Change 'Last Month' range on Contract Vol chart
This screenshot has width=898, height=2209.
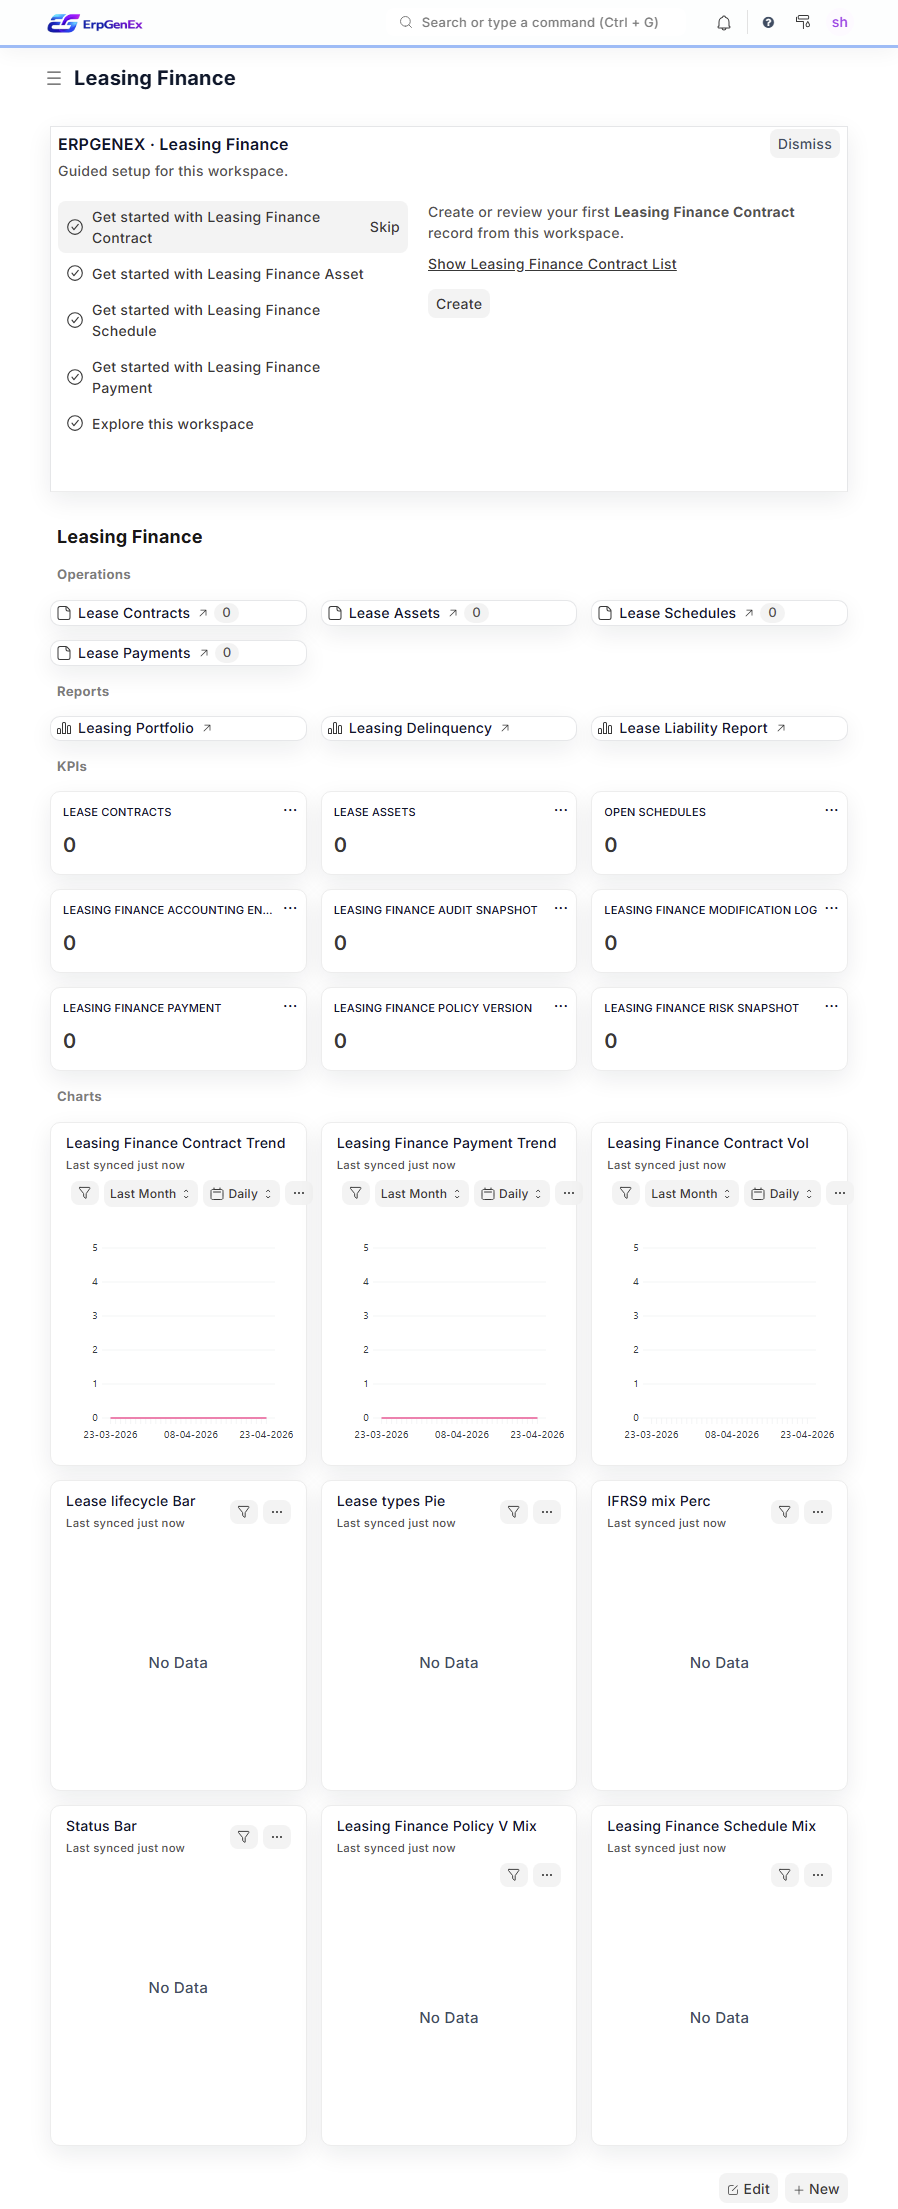pyautogui.click(x=691, y=1193)
